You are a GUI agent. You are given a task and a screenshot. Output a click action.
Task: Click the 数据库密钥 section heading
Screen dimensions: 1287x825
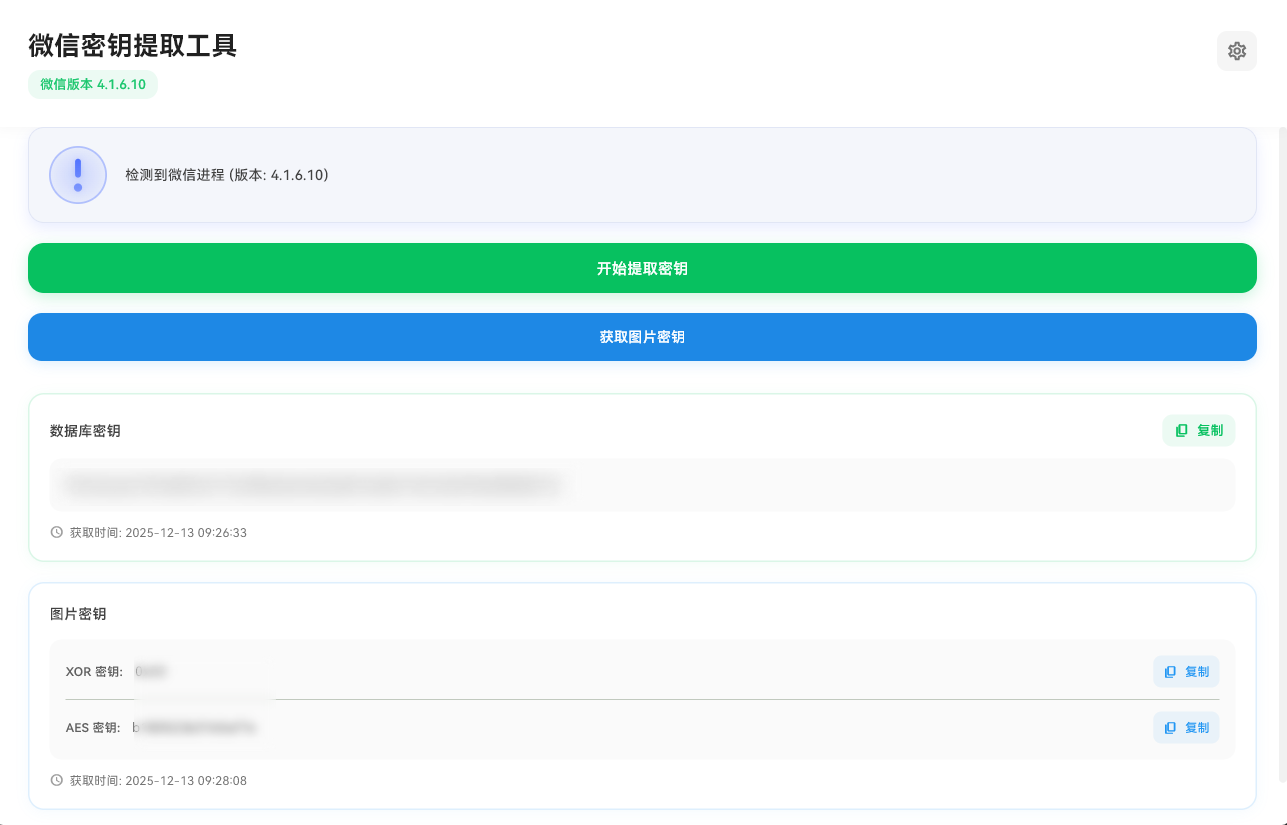[85, 431]
